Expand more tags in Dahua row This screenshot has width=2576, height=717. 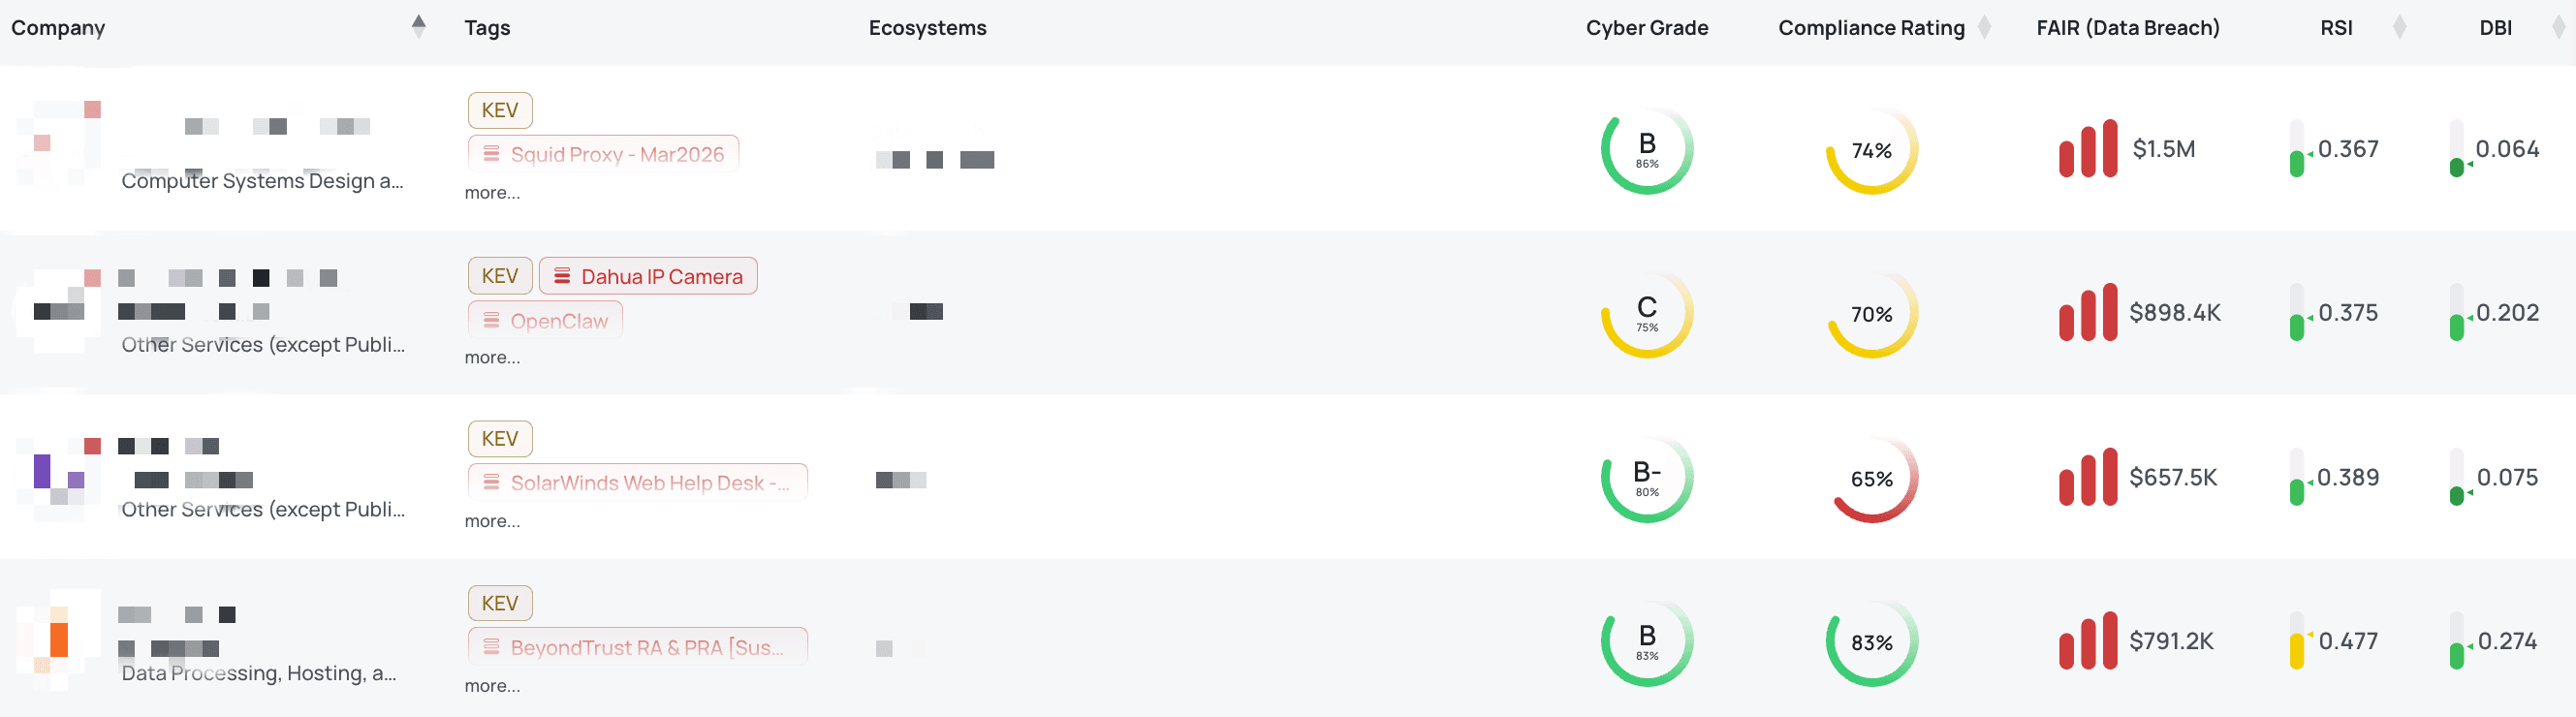tap(492, 357)
